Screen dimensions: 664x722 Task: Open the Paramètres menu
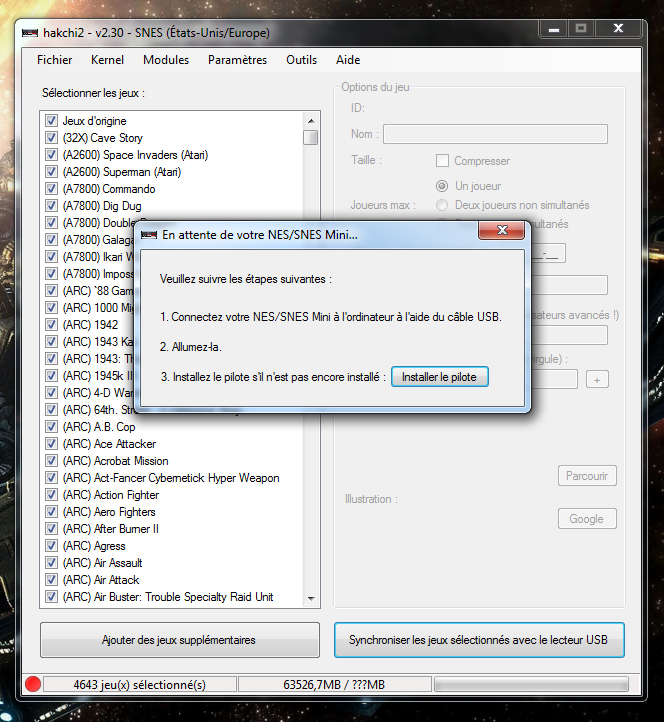click(237, 60)
